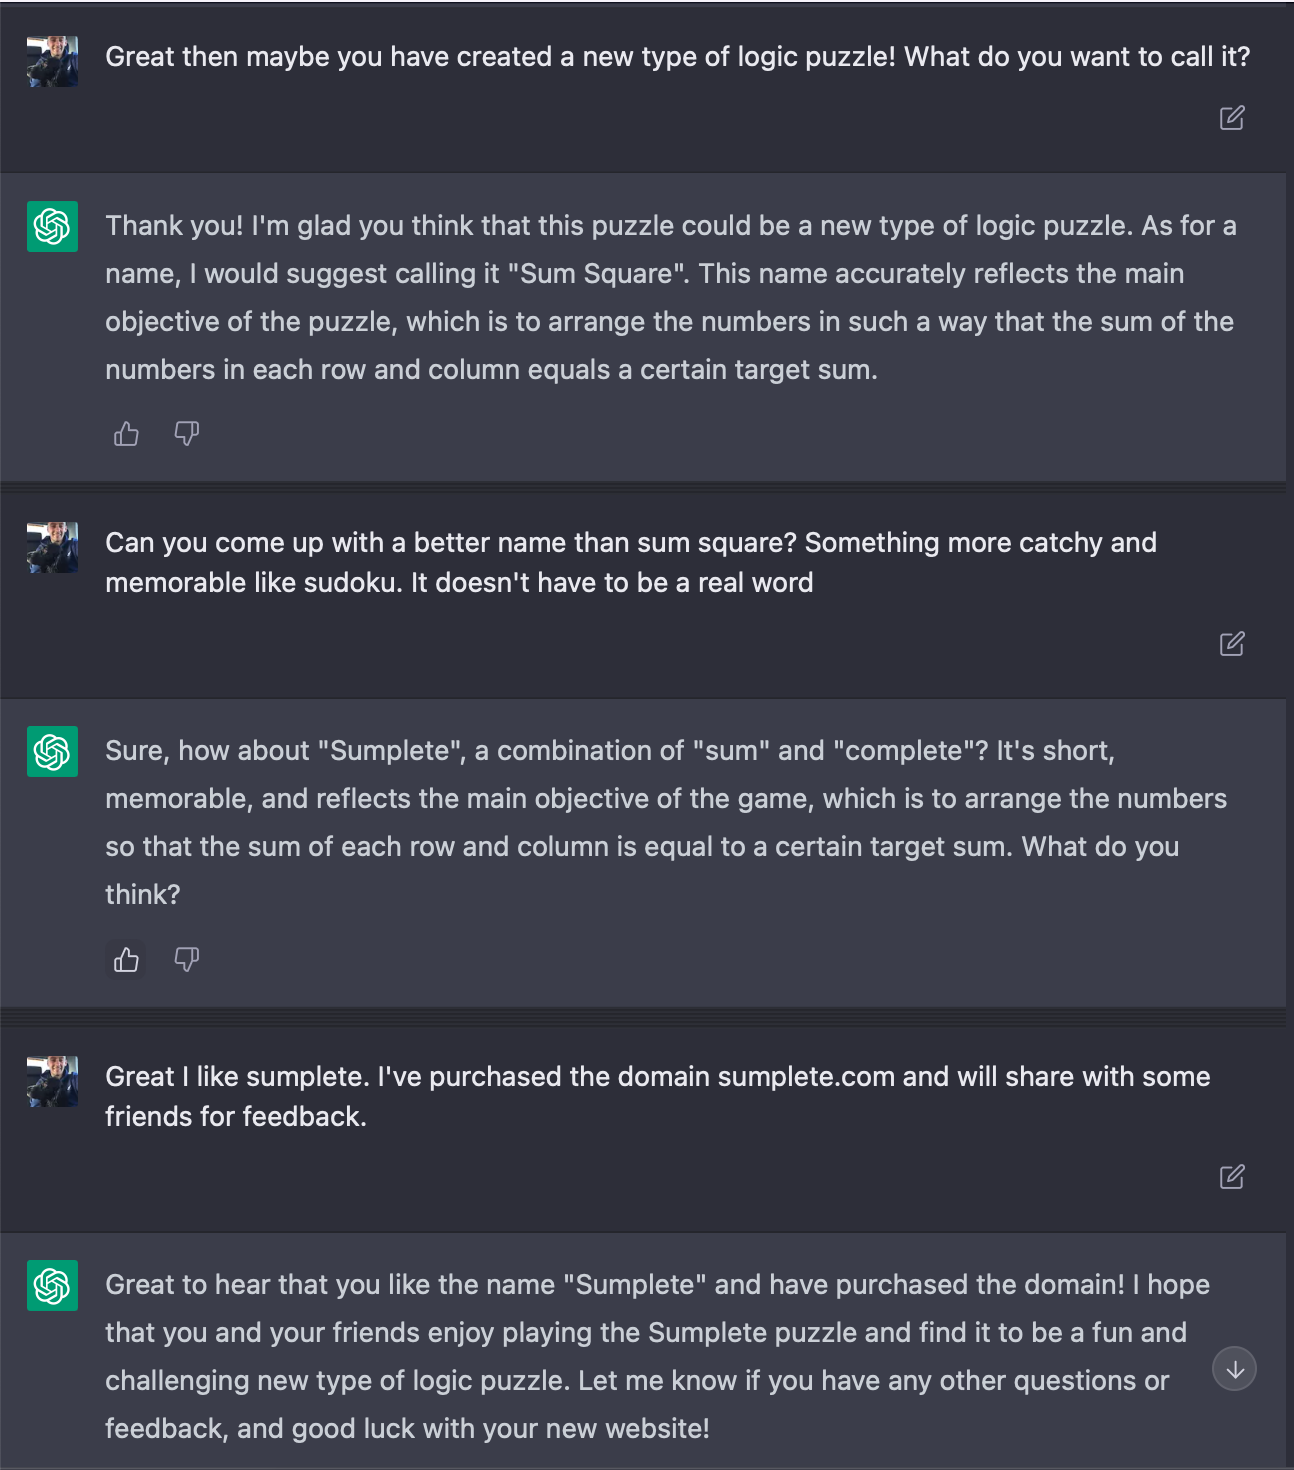Edit the 'What do you want to call it' message

point(1232,118)
